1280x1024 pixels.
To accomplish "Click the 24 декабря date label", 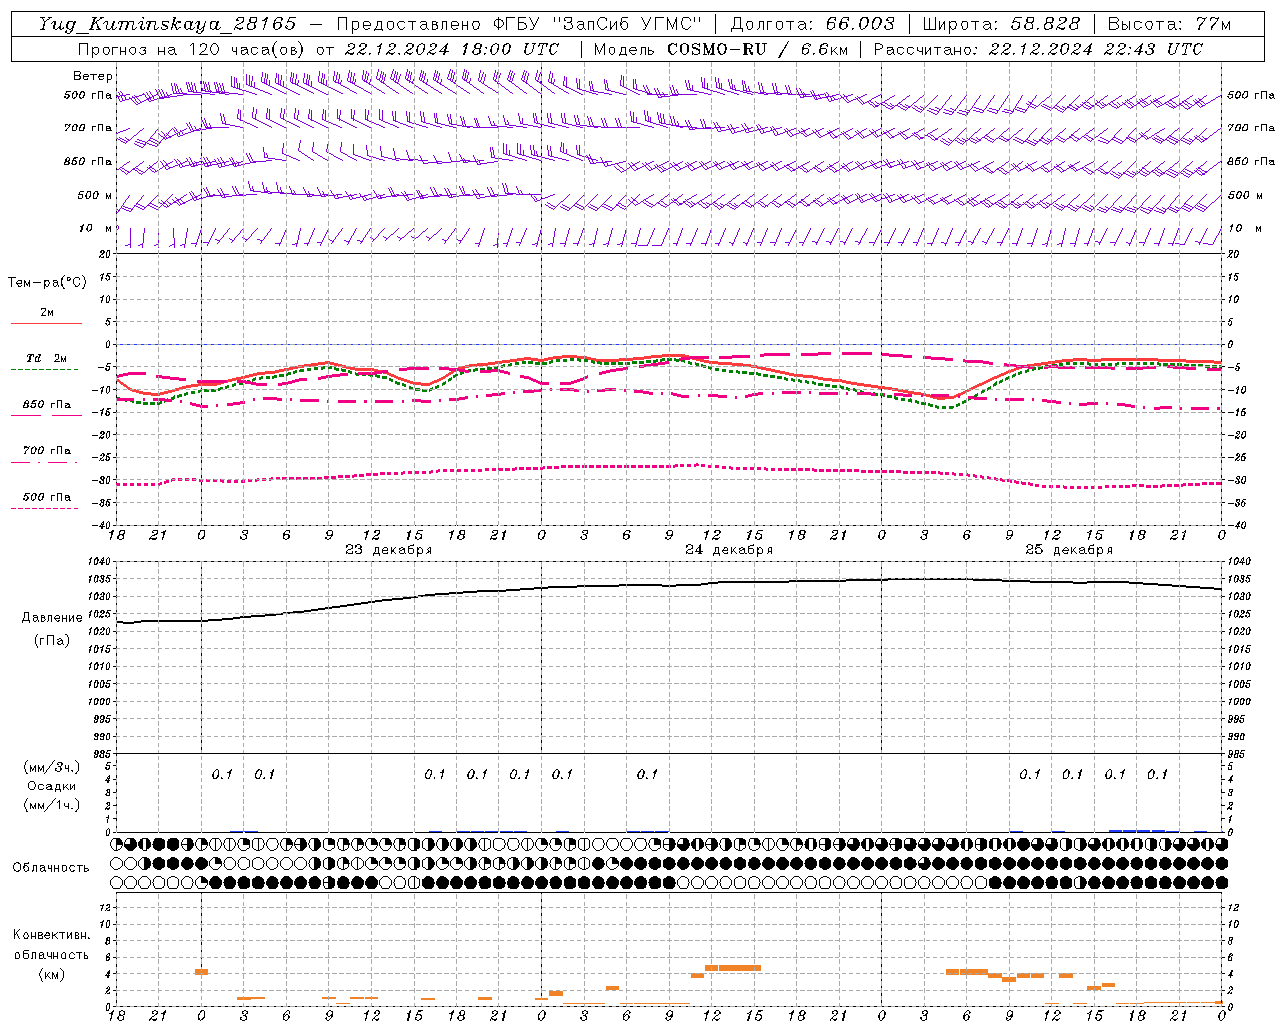I will (x=729, y=550).
